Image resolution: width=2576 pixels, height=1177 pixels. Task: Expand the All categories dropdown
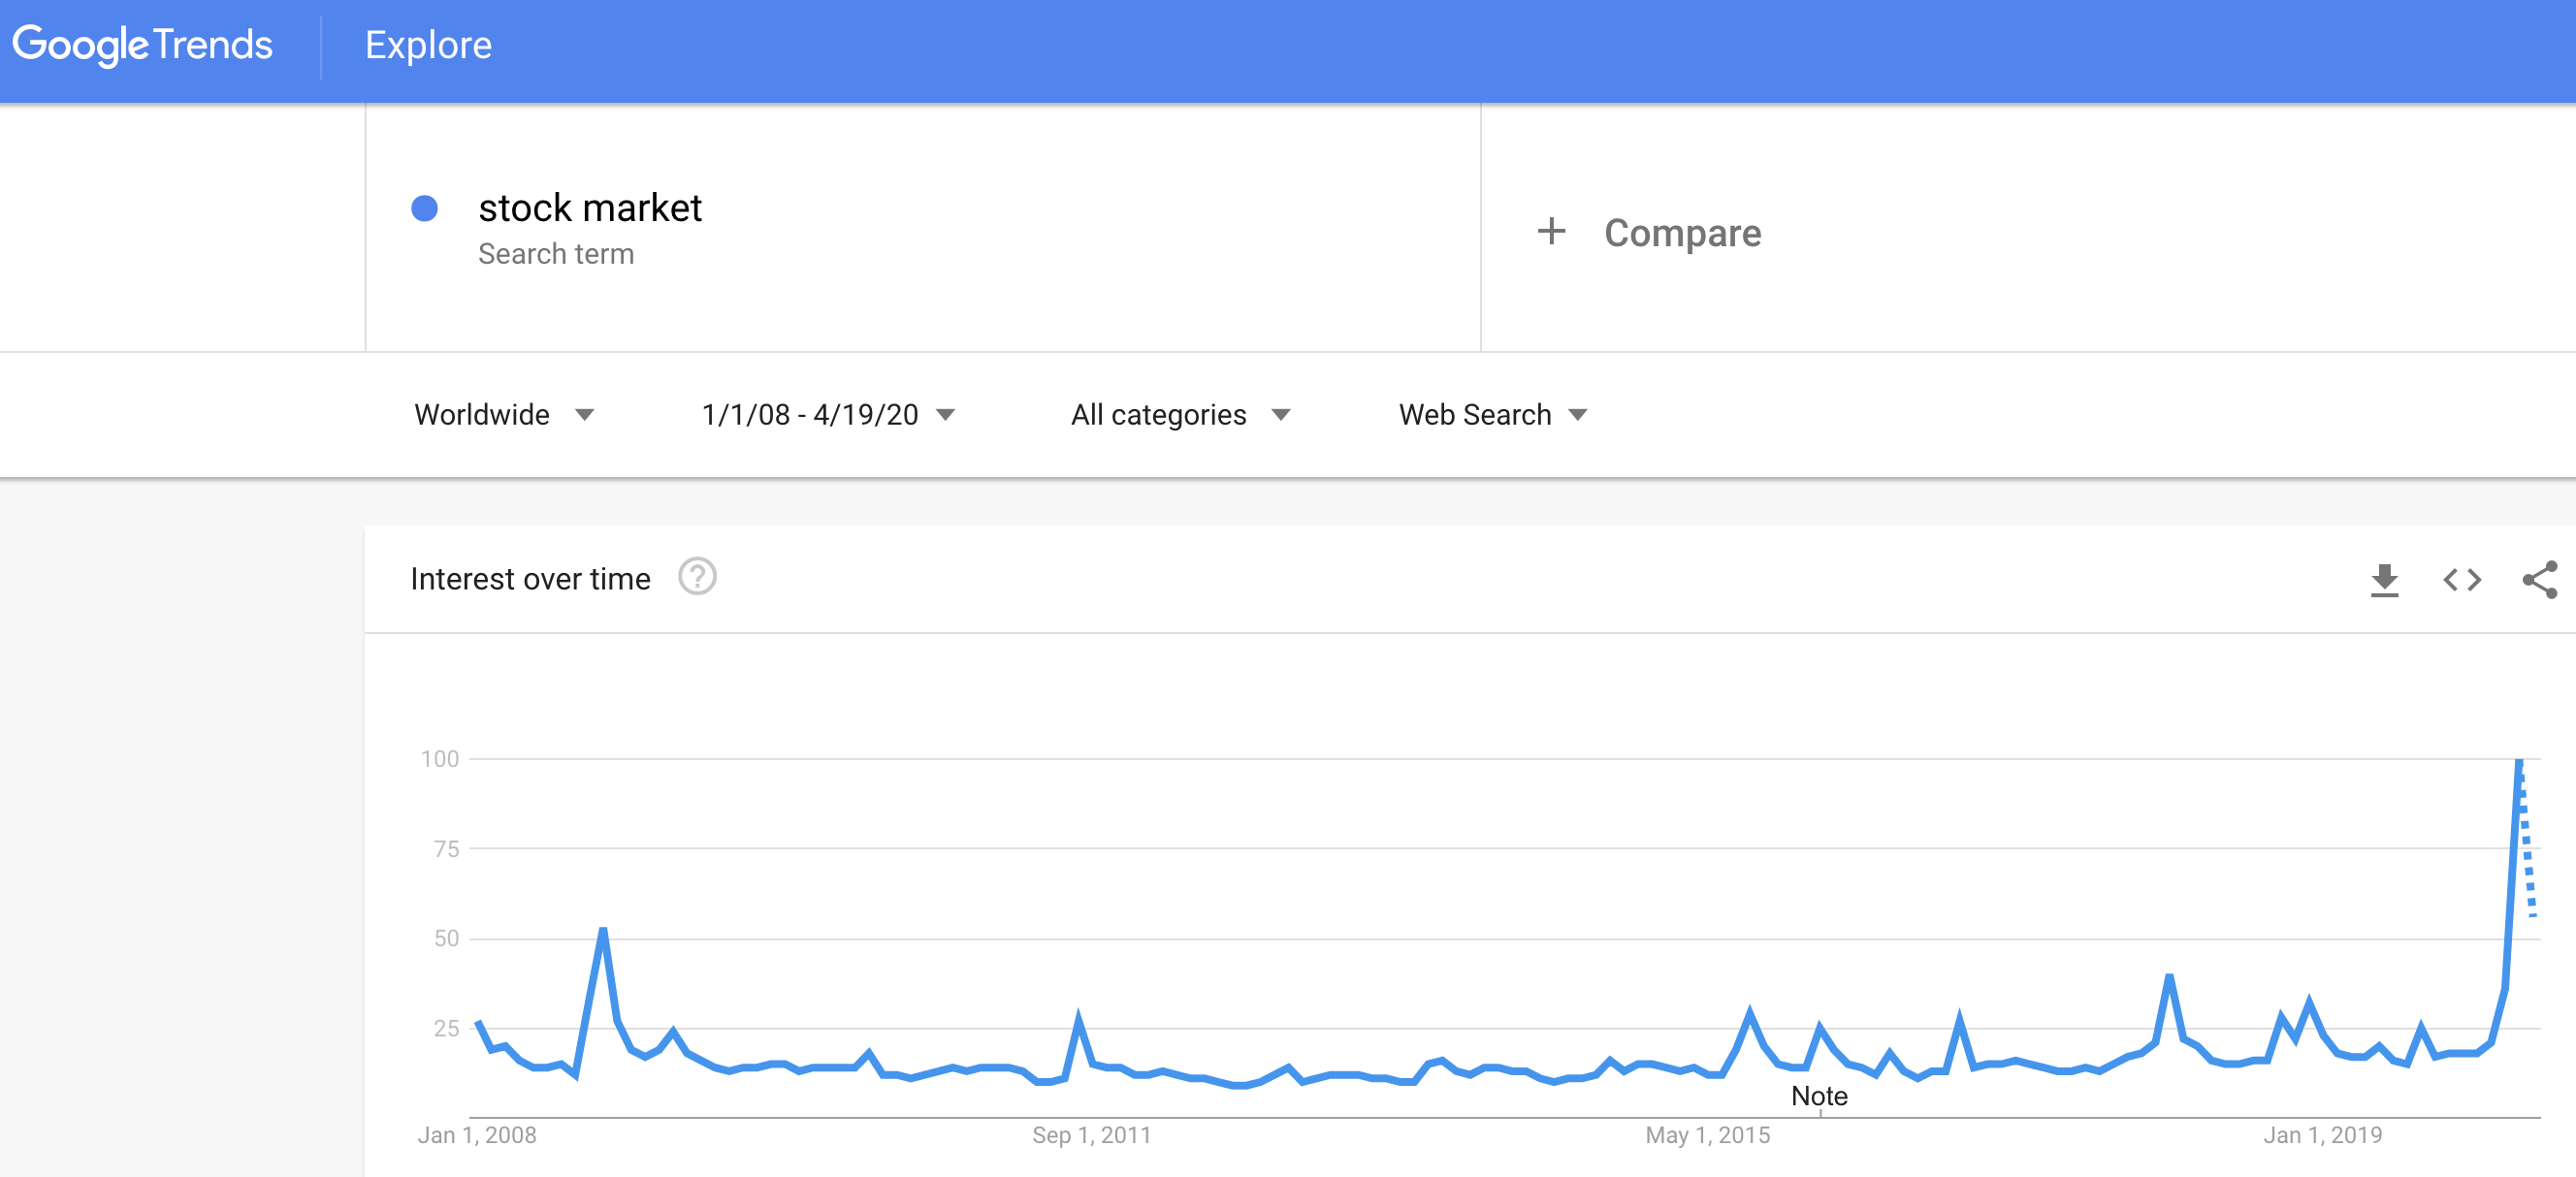tap(1180, 415)
